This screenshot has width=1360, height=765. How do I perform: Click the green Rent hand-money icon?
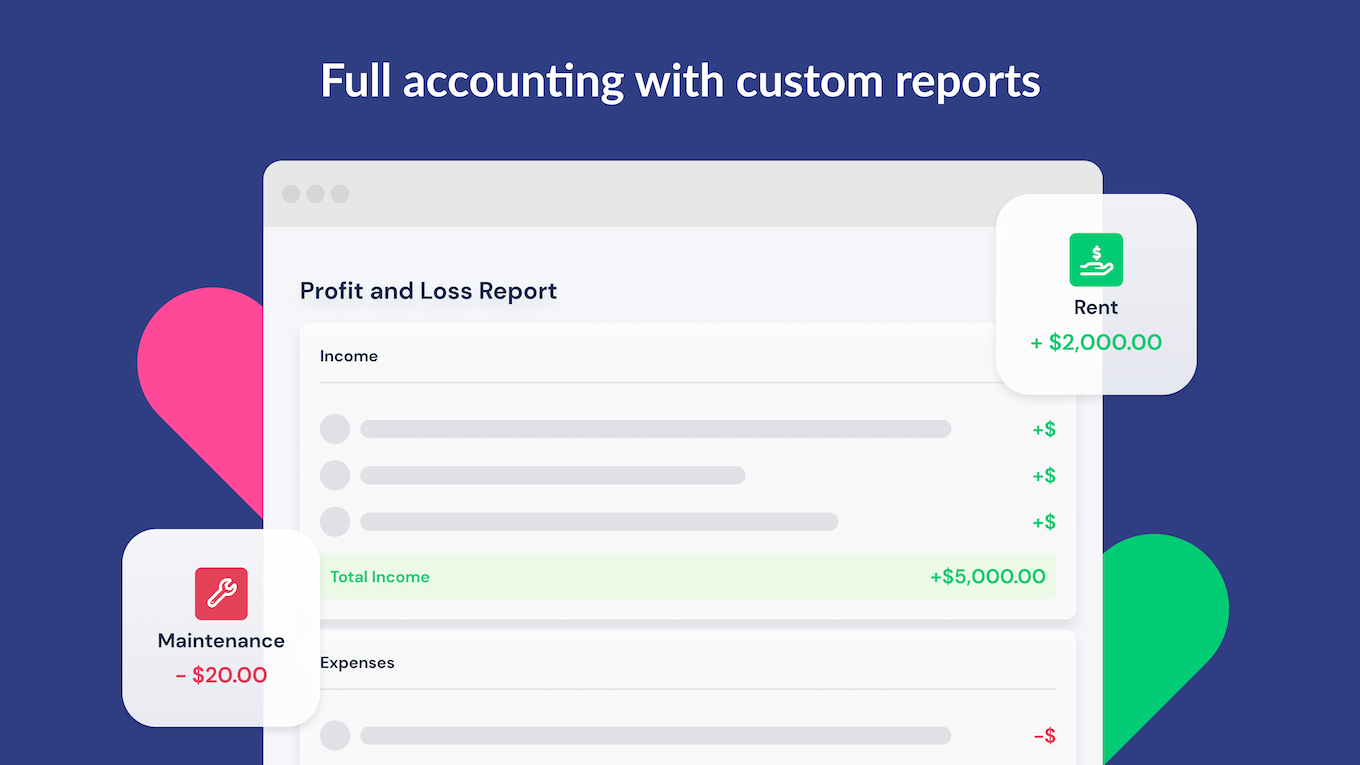(x=1096, y=260)
